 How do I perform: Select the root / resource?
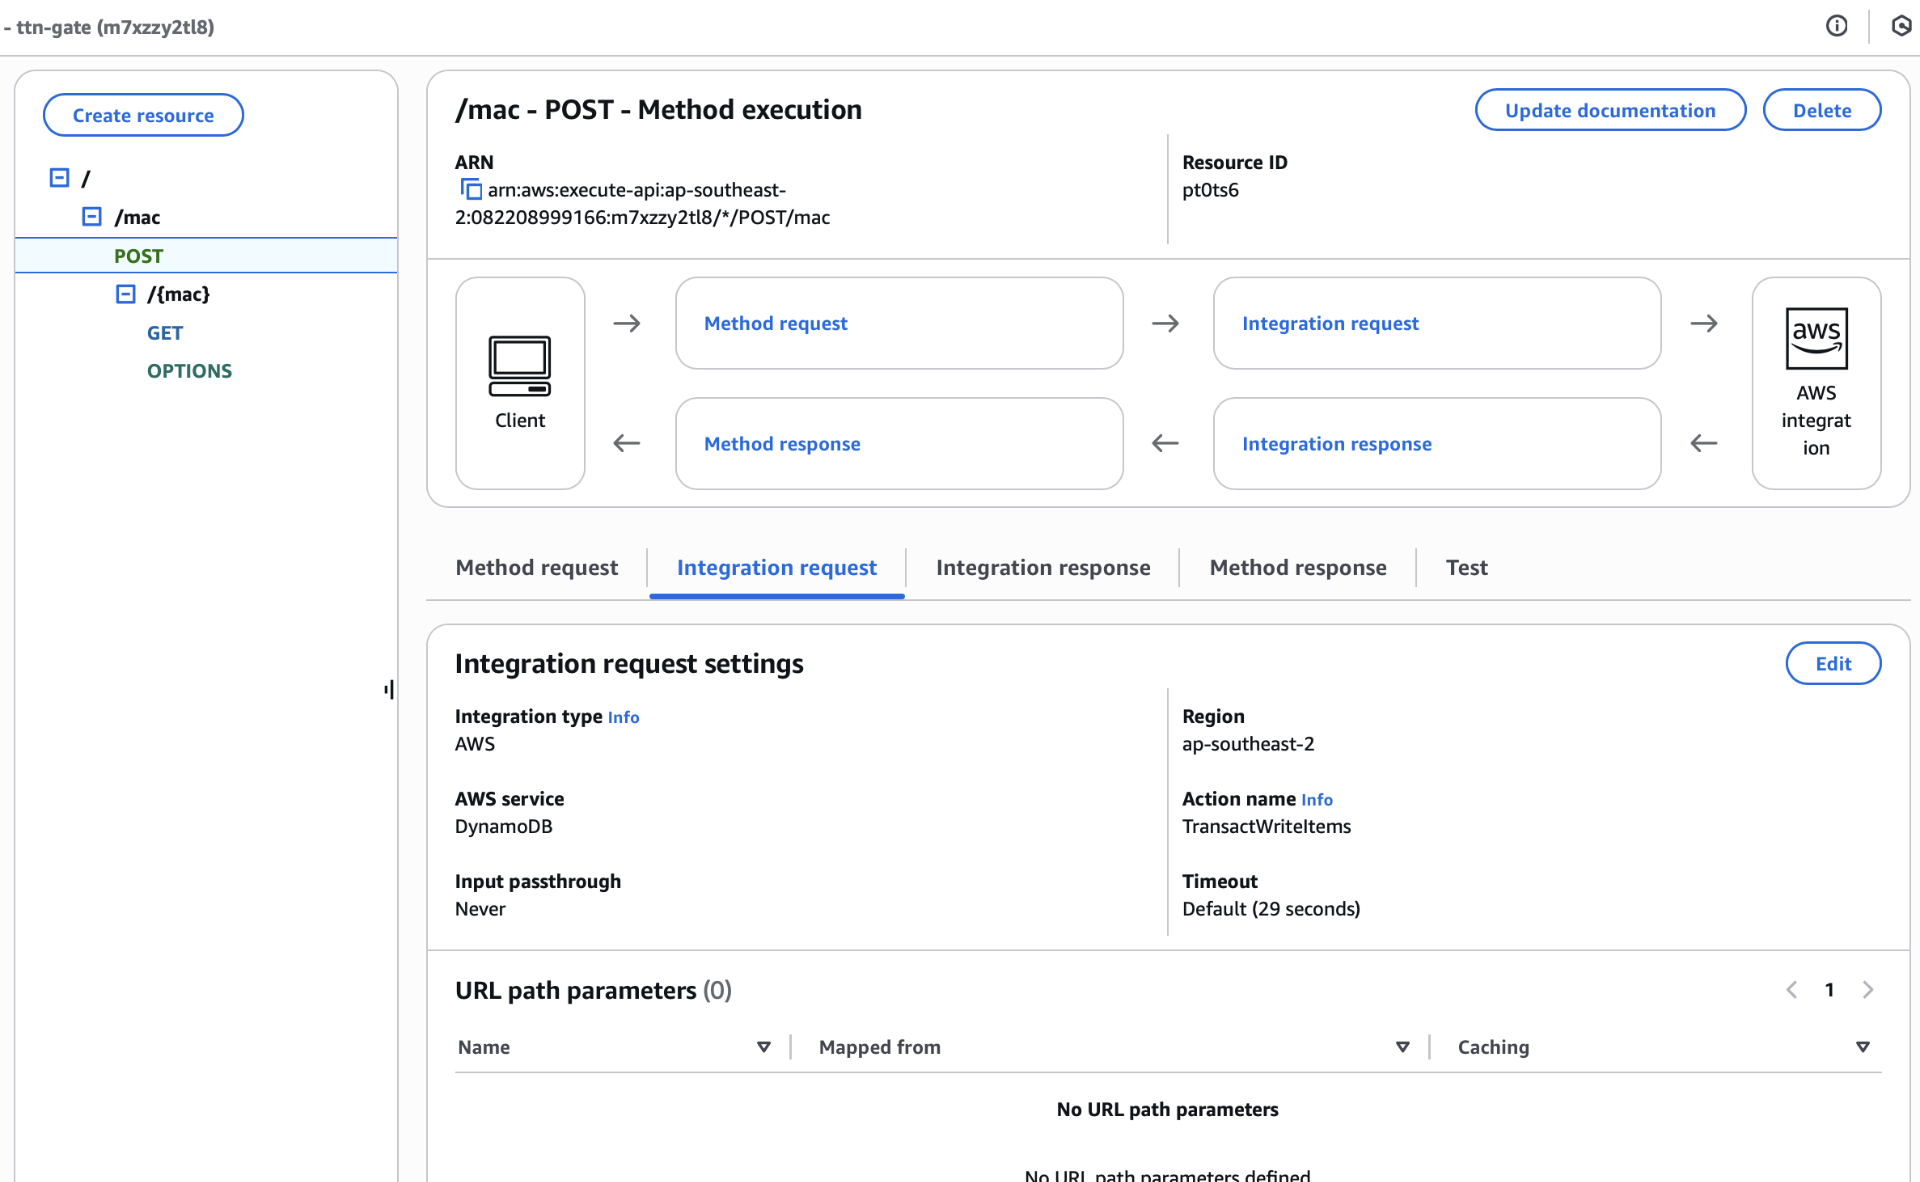(86, 178)
